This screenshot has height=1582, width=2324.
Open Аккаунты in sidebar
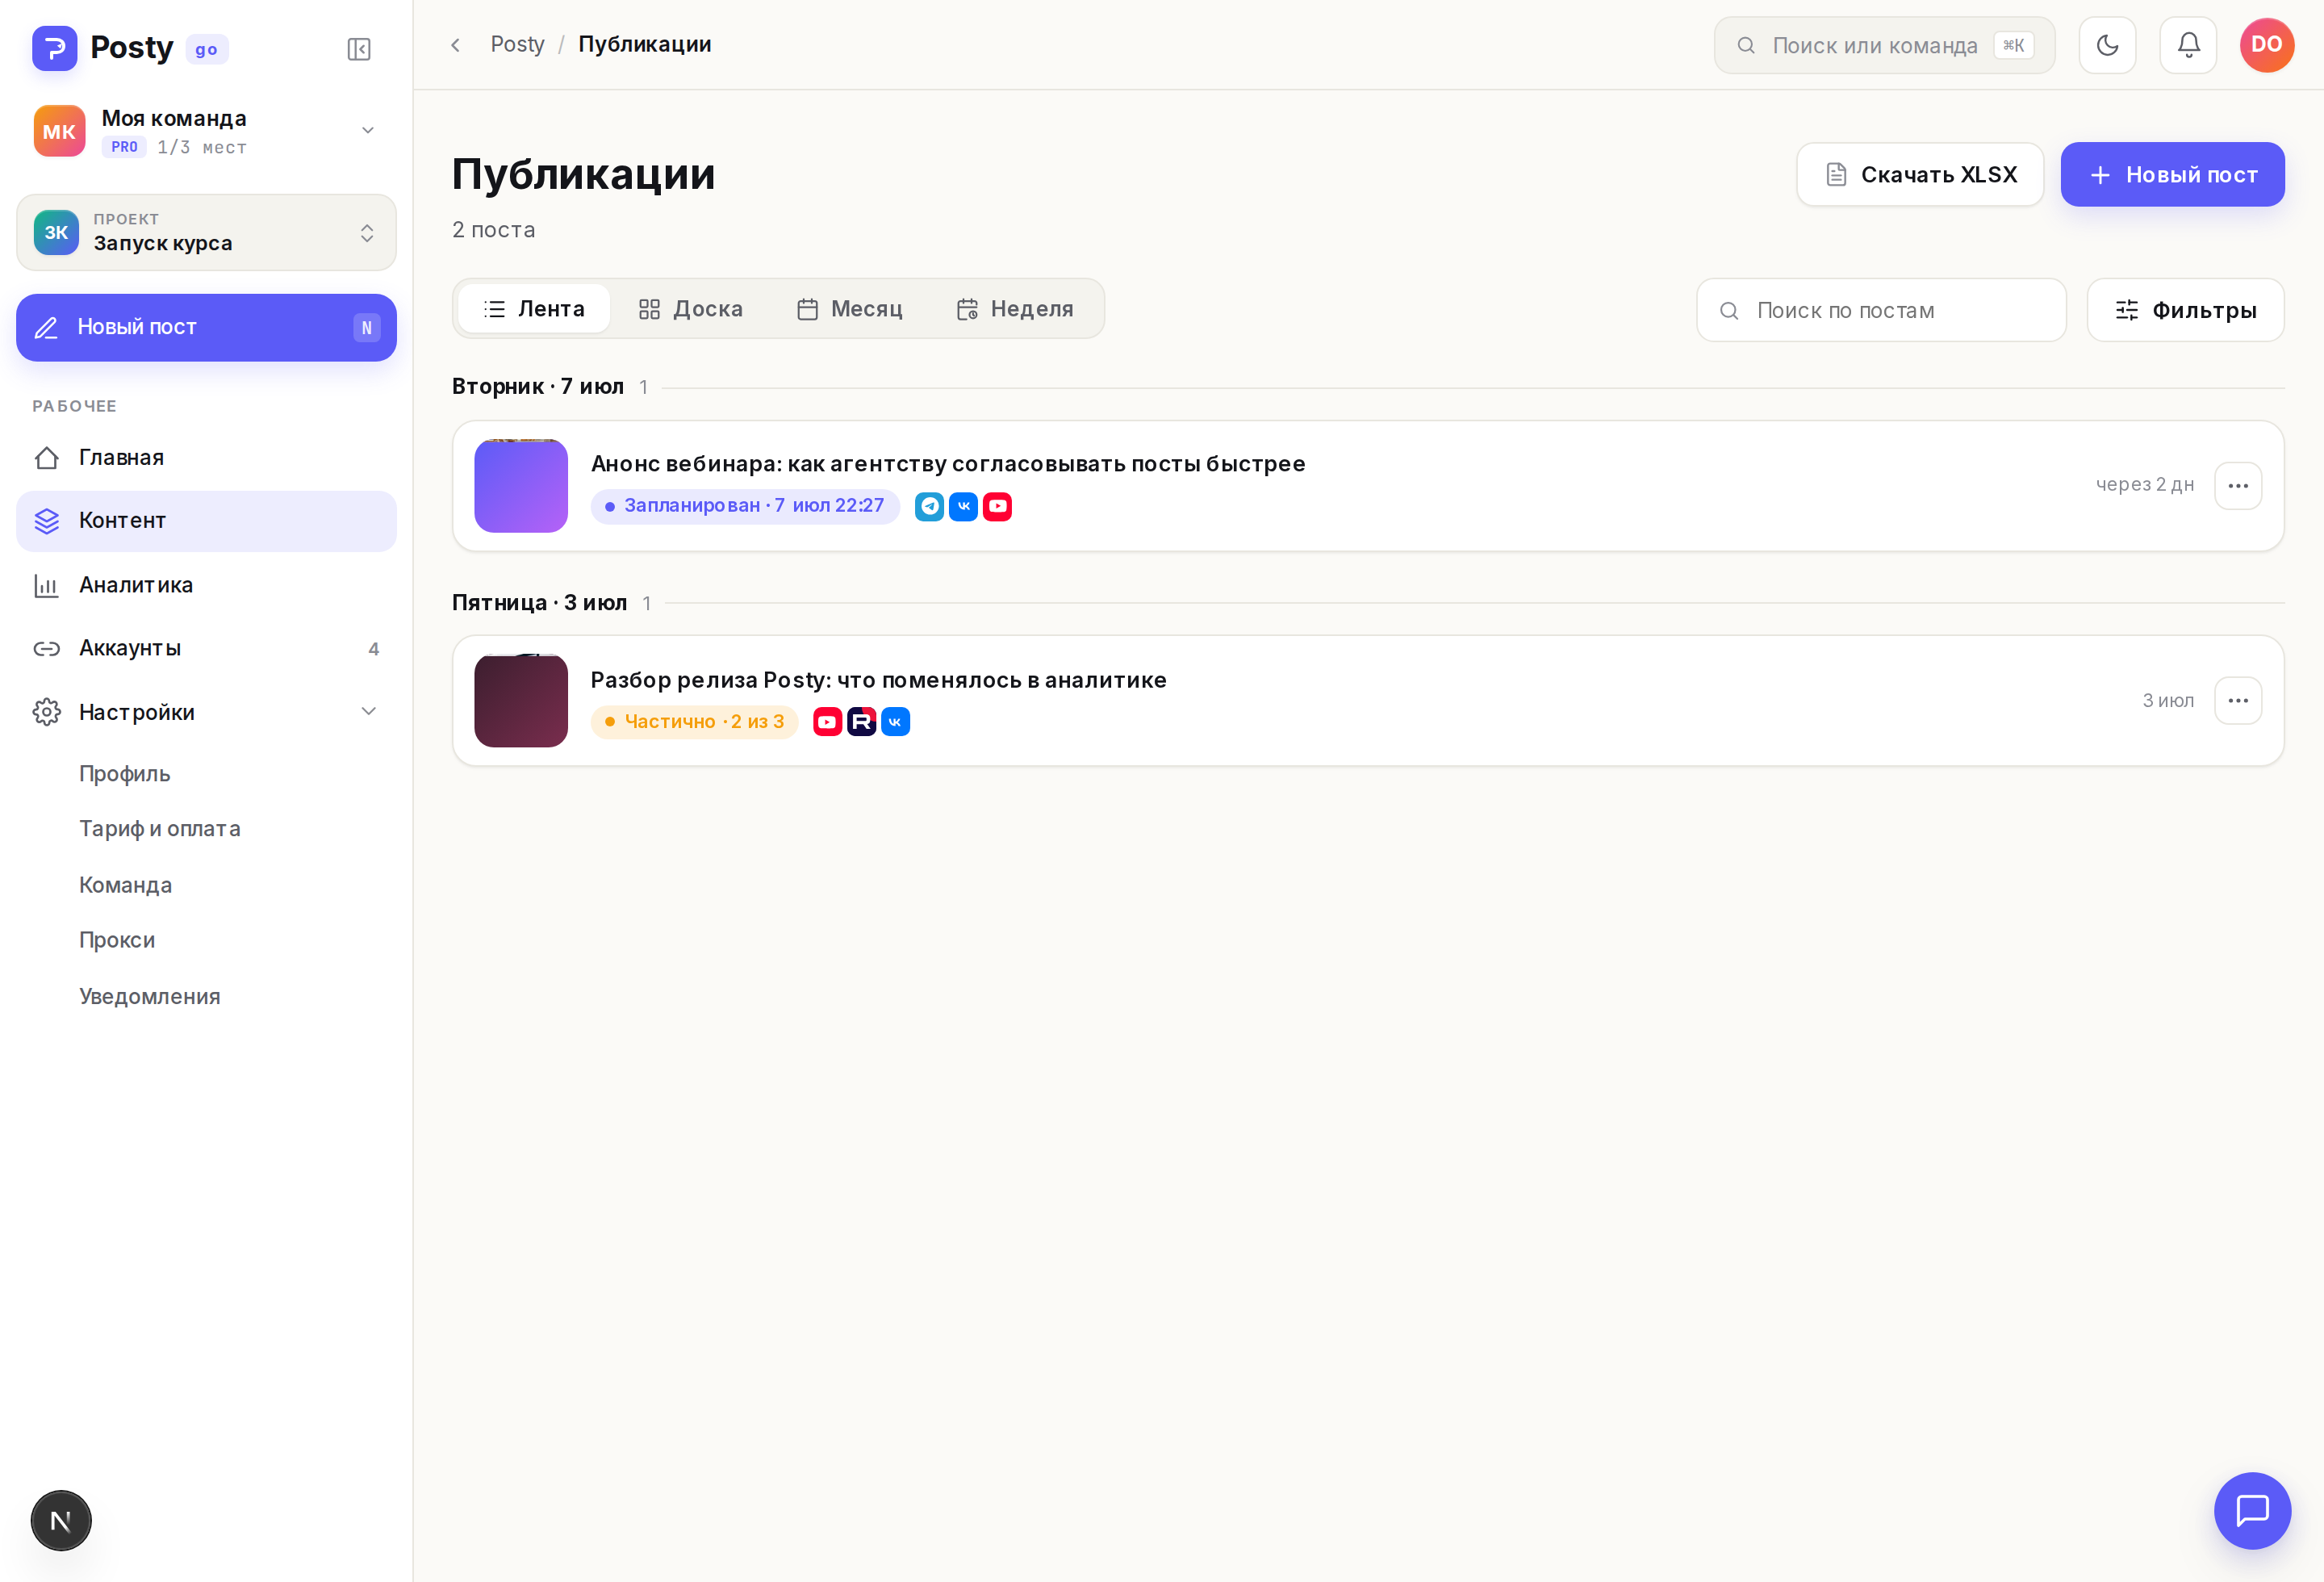(x=206, y=648)
